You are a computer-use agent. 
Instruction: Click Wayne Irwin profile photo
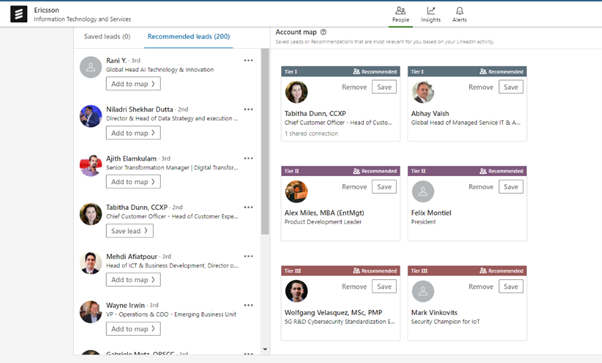[x=91, y=312]
